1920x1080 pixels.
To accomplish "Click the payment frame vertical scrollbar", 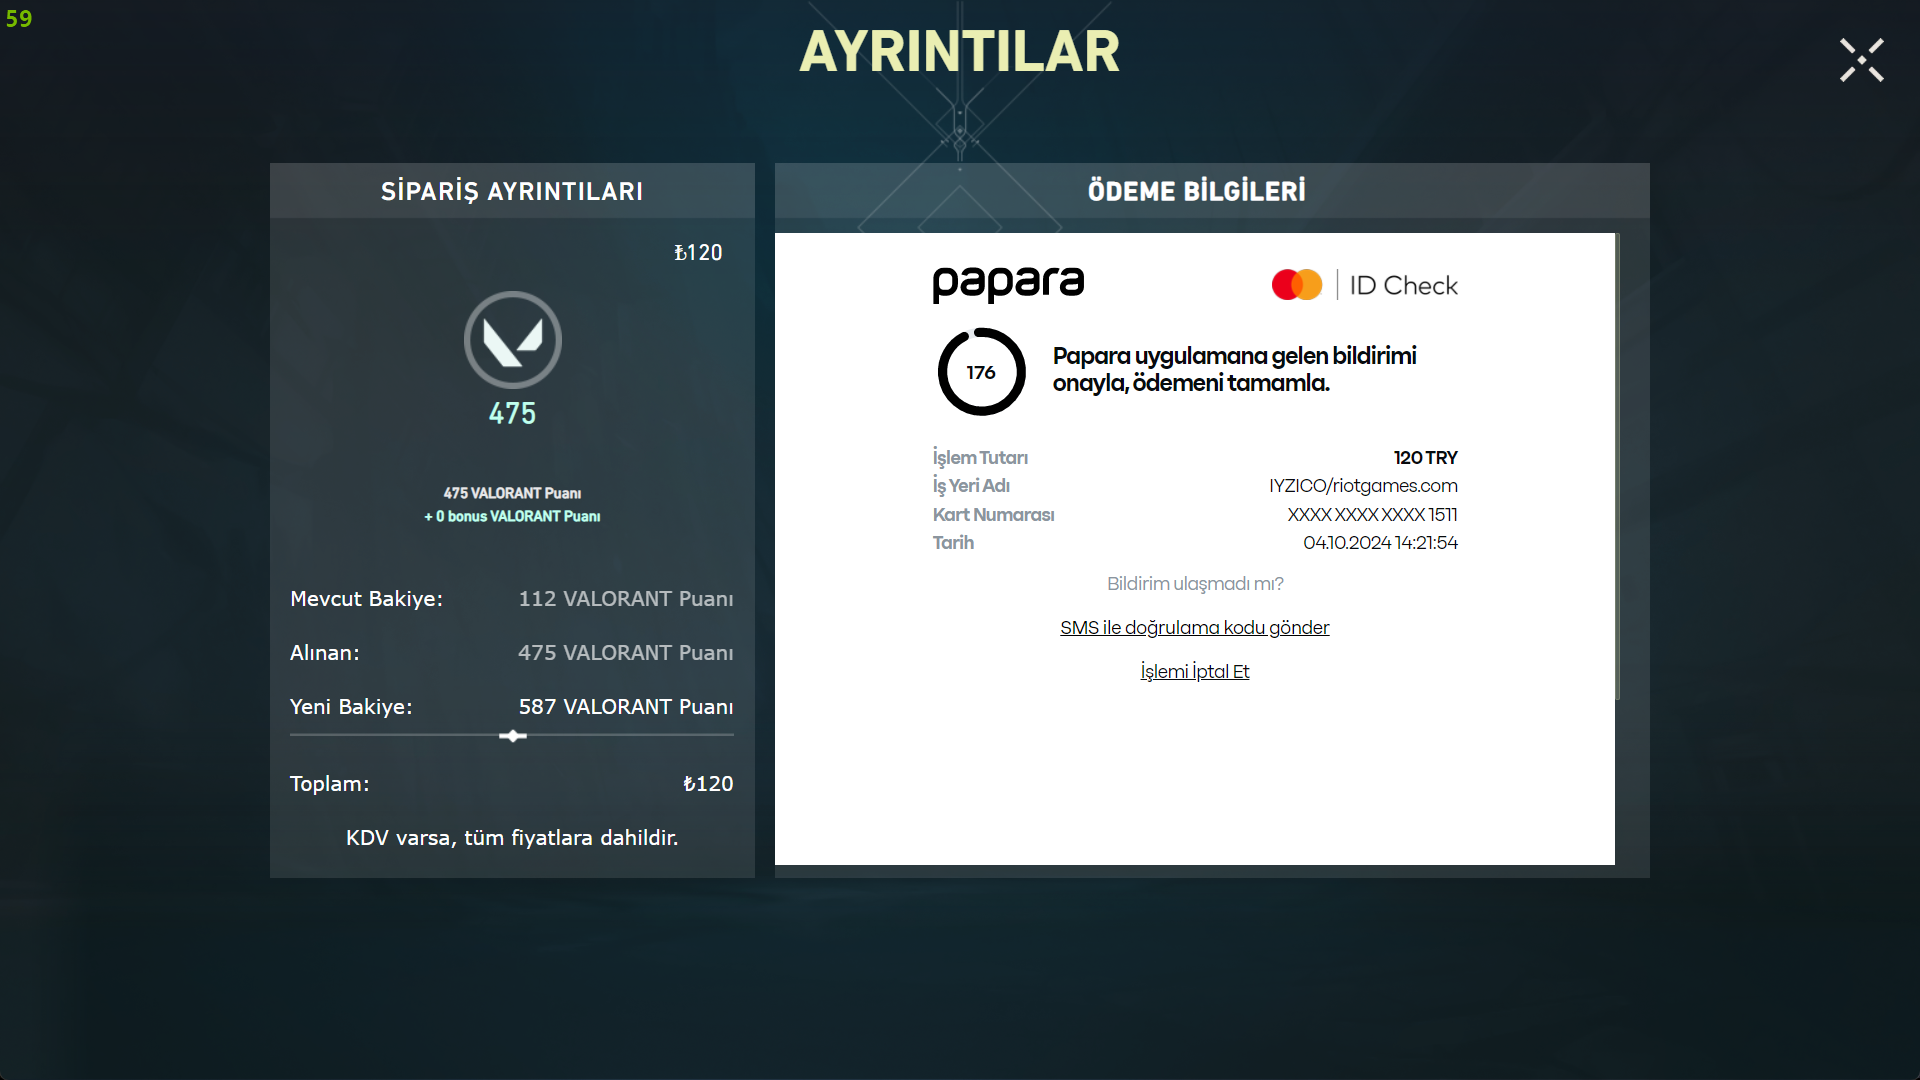I will click(1617, 466).
